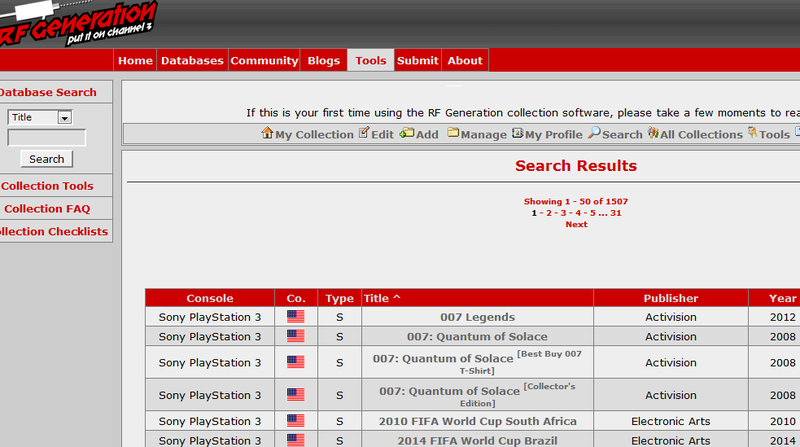Open the Collection Checklists link
Viewport: 800px width, 447px height.
[54, 231]
